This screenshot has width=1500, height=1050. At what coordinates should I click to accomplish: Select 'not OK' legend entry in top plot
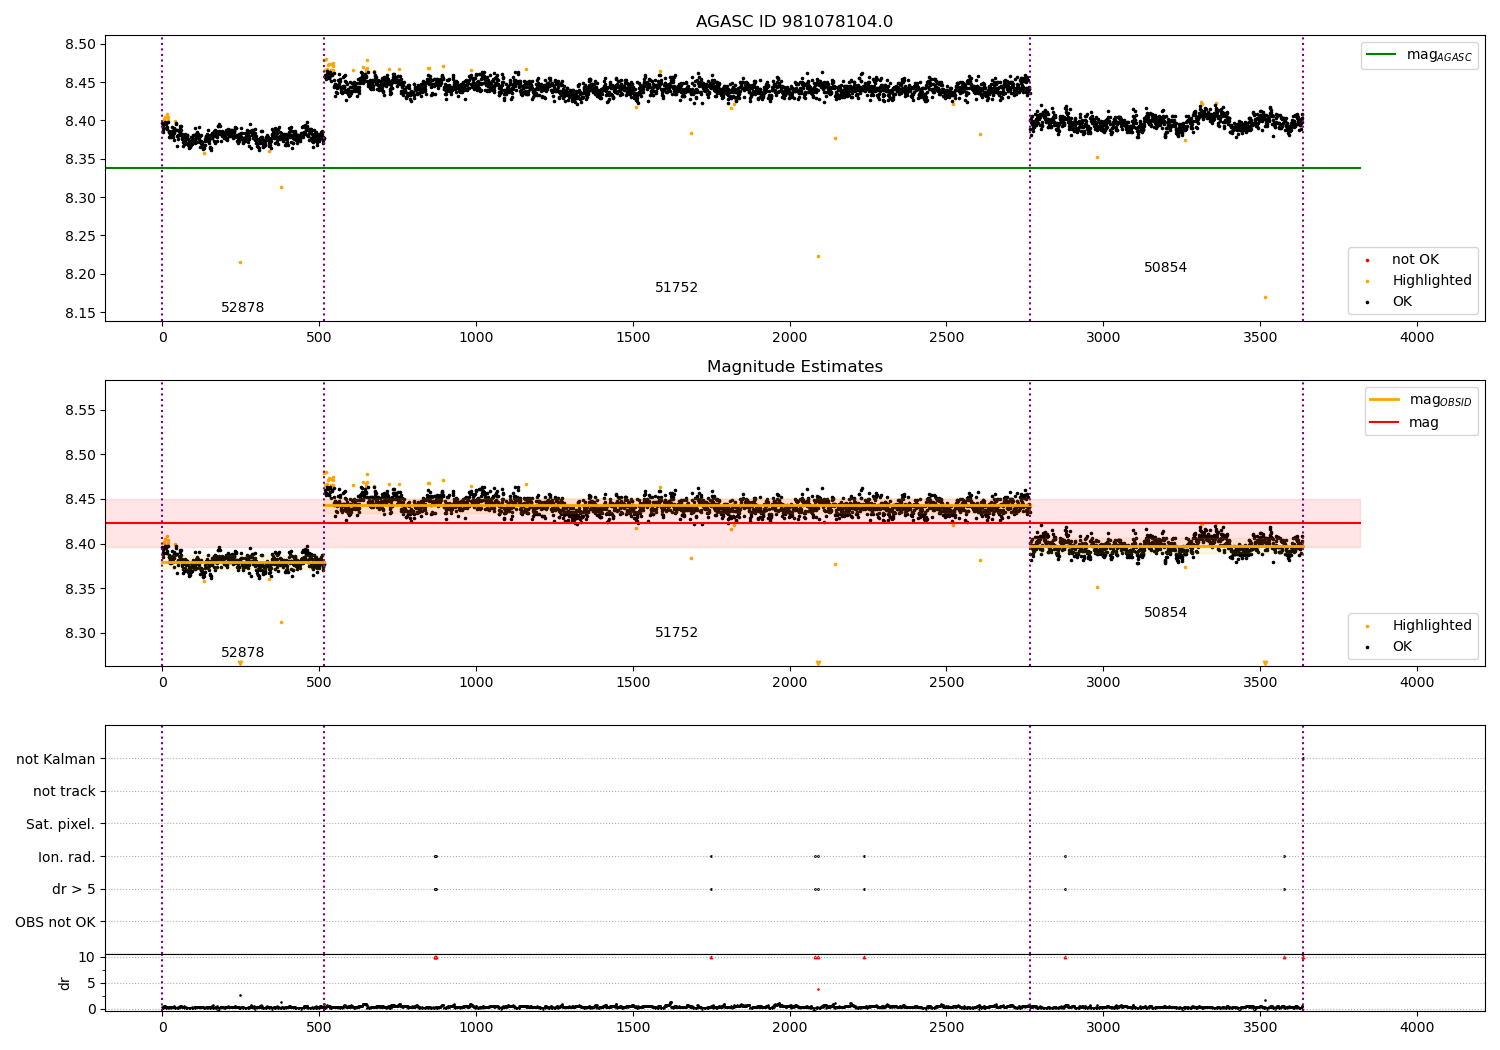(x=1415, y=260)
